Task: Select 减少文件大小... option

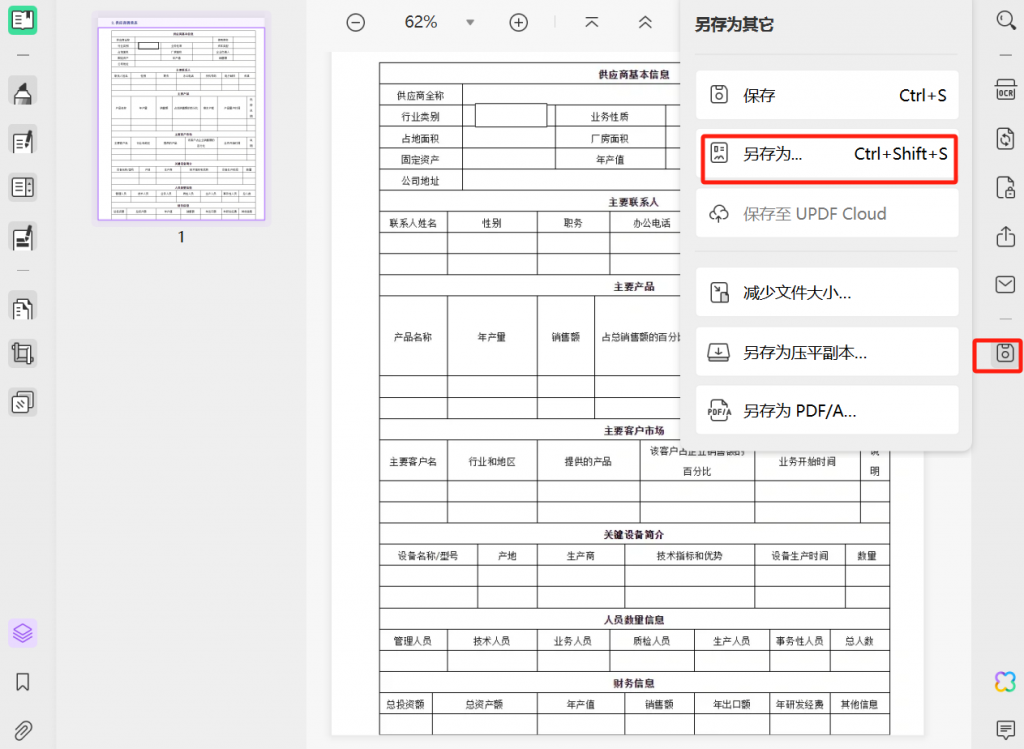Action: (x=827, y=293)
